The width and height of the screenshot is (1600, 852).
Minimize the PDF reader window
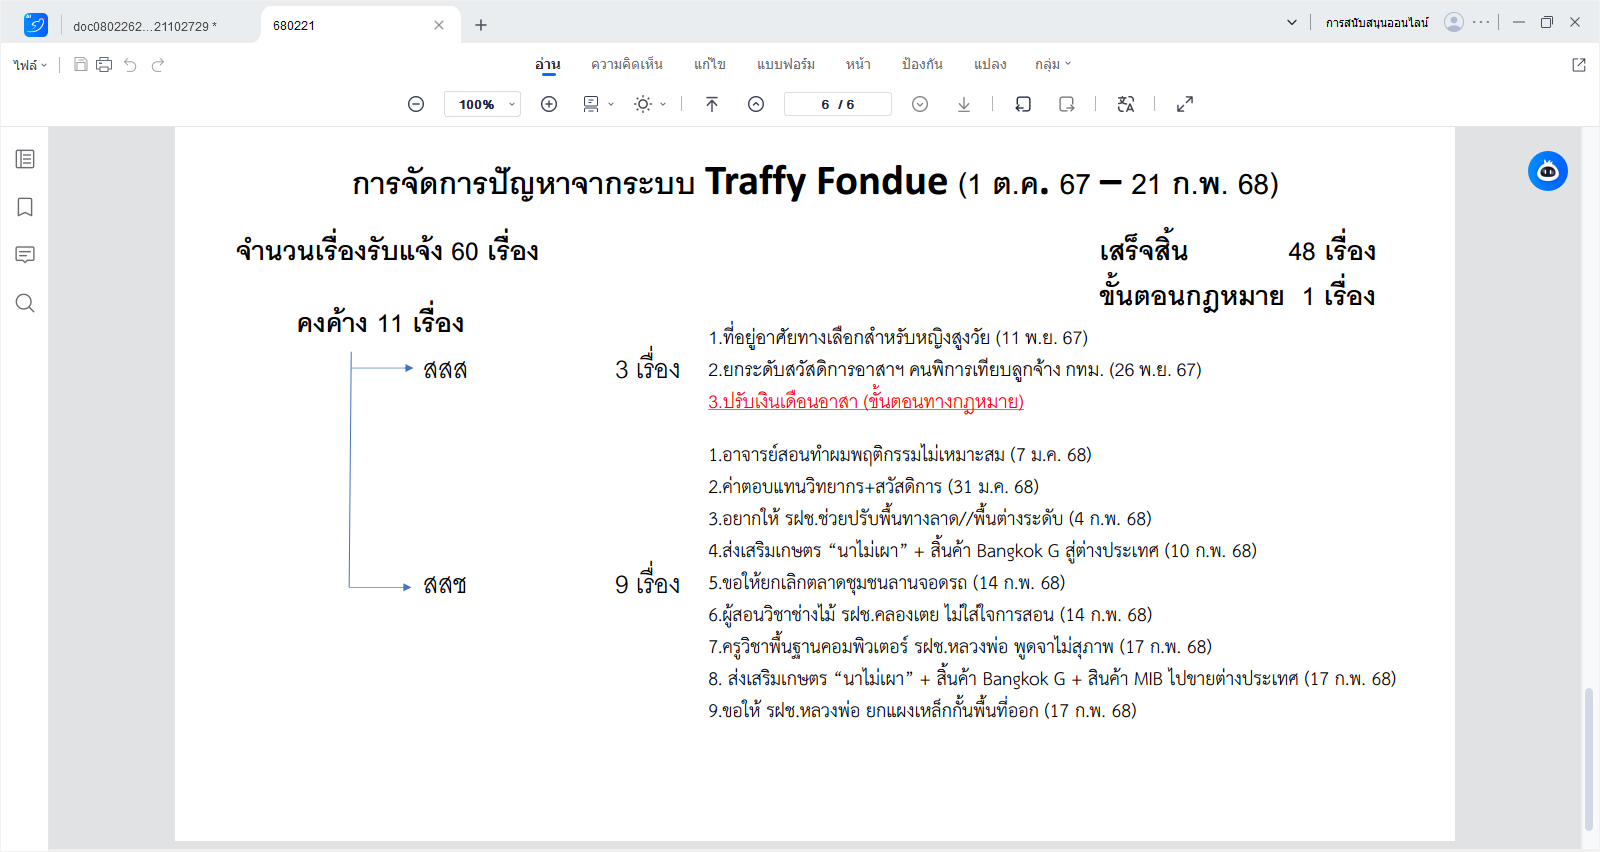1519,22
